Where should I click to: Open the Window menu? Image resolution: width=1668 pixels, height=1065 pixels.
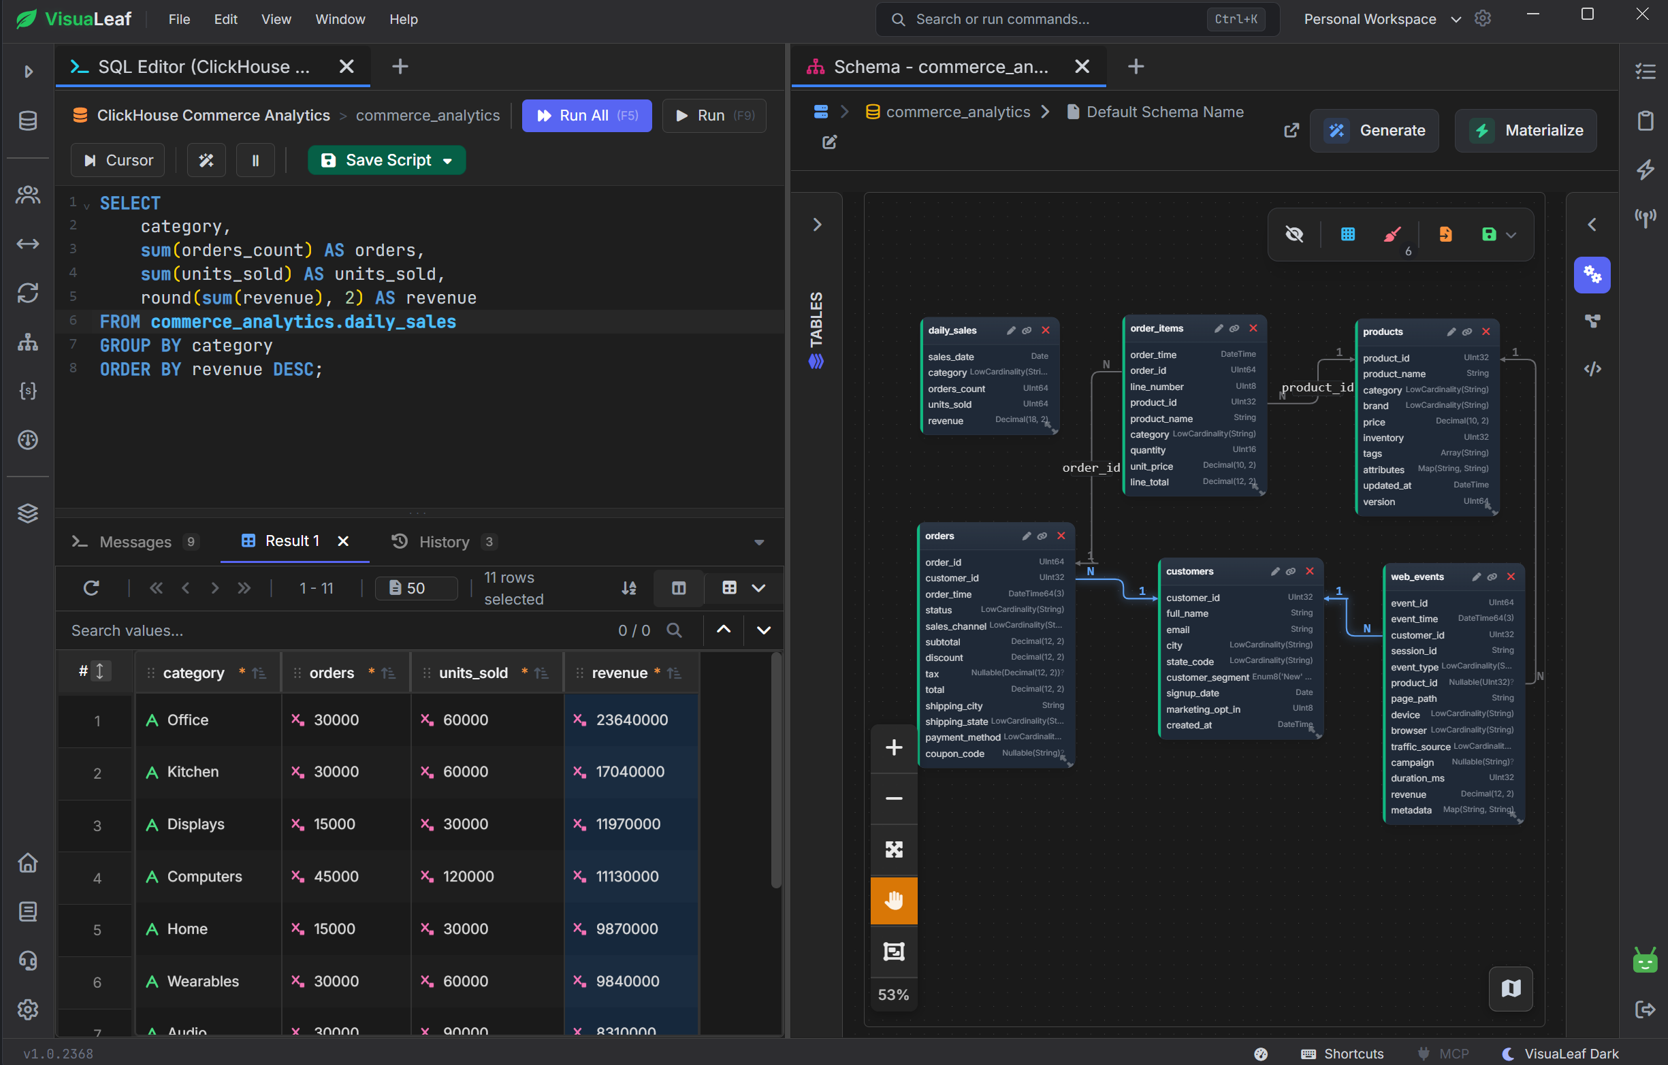[x=340, y=19]
